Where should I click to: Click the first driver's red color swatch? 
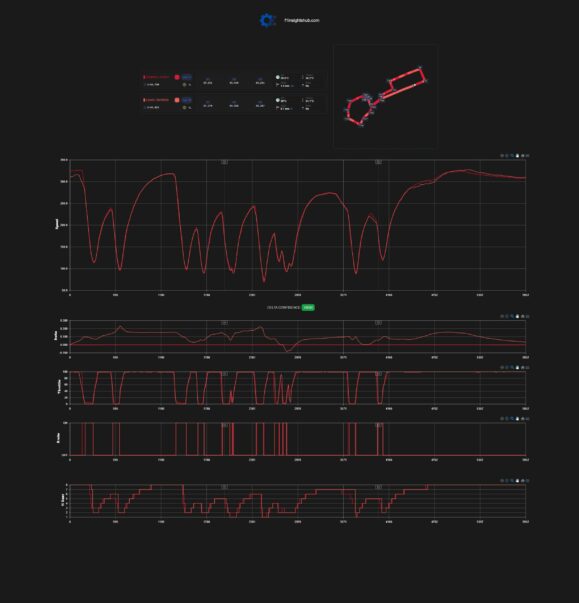pos(177,77)
